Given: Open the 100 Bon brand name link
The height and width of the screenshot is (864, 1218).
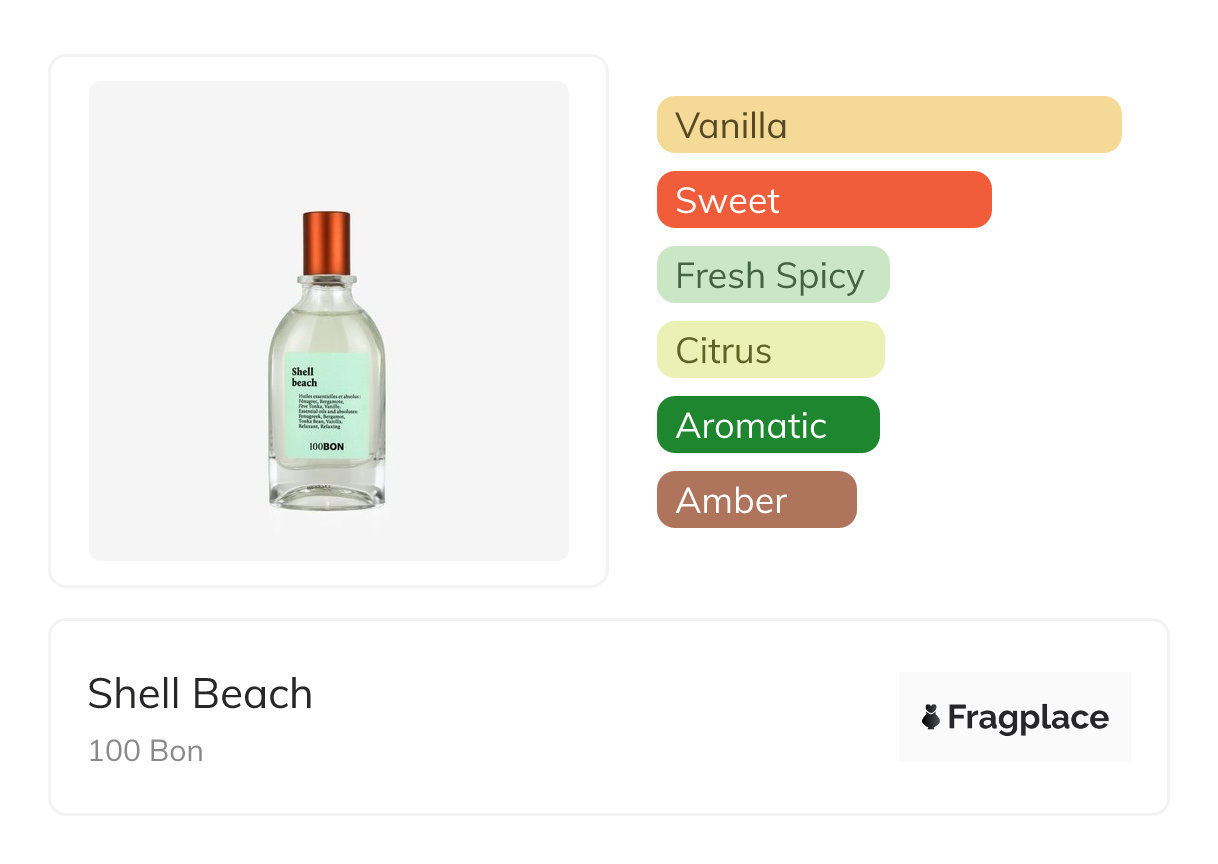Looking at the screenshot, I should point(146,751).
